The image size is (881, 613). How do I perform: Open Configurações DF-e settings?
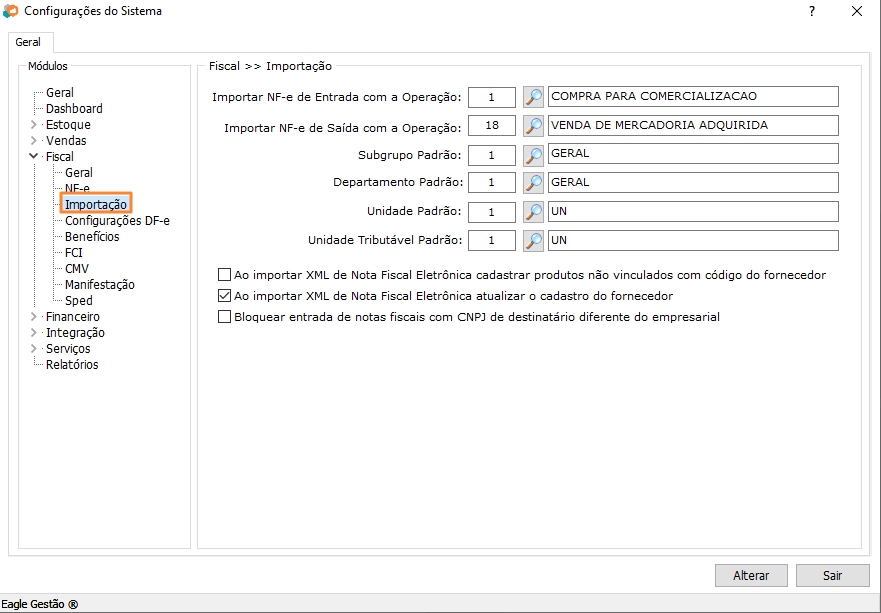[117, 221]
